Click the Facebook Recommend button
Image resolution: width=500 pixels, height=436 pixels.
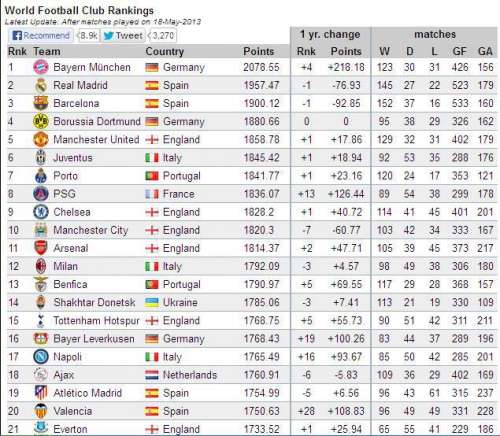(41, 35)
